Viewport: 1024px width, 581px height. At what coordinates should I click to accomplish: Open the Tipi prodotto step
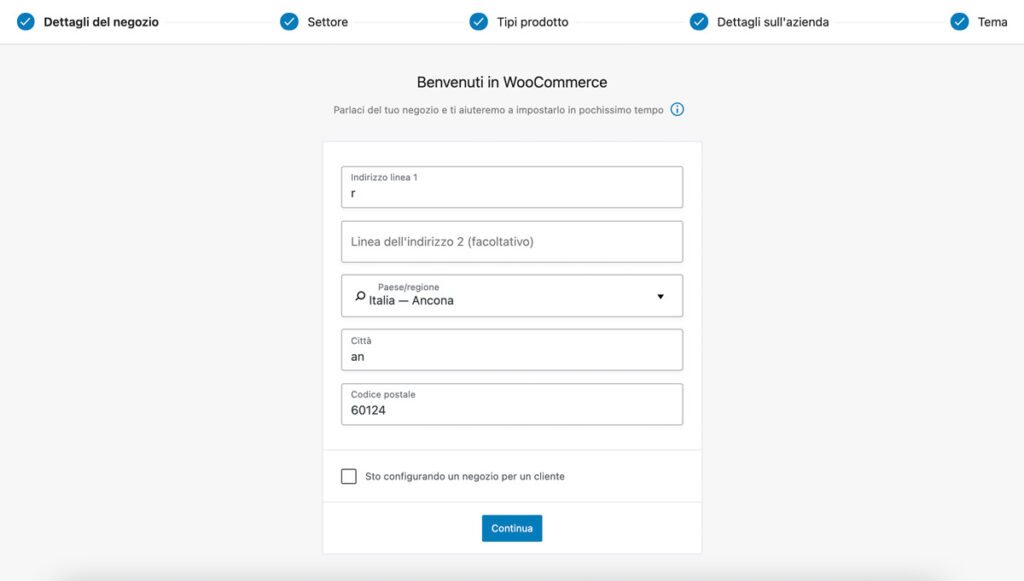click(x=532, y=22)
